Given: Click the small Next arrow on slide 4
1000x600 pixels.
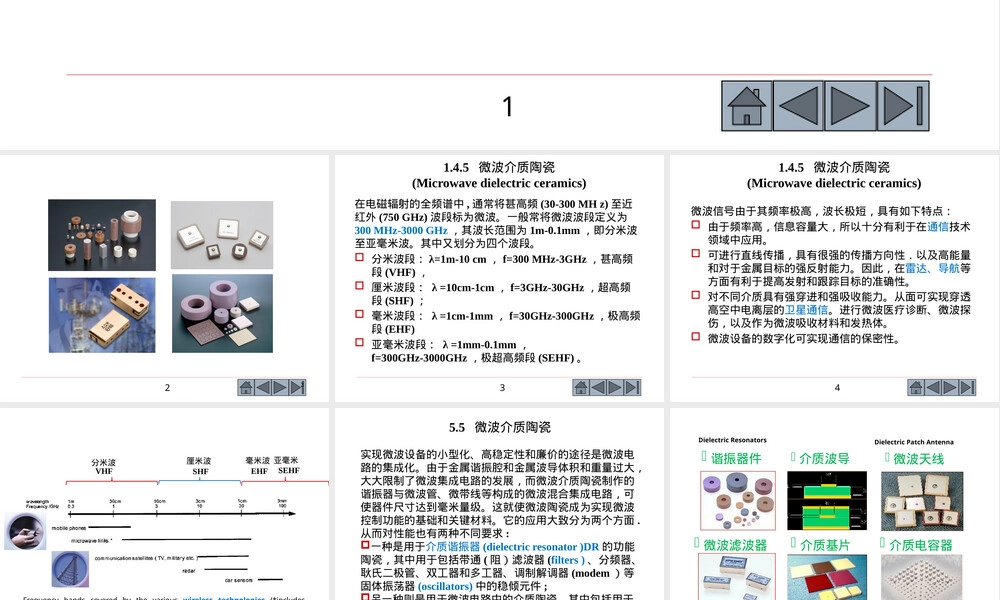Looking at the screenshot, I should (x=950, y=387).
